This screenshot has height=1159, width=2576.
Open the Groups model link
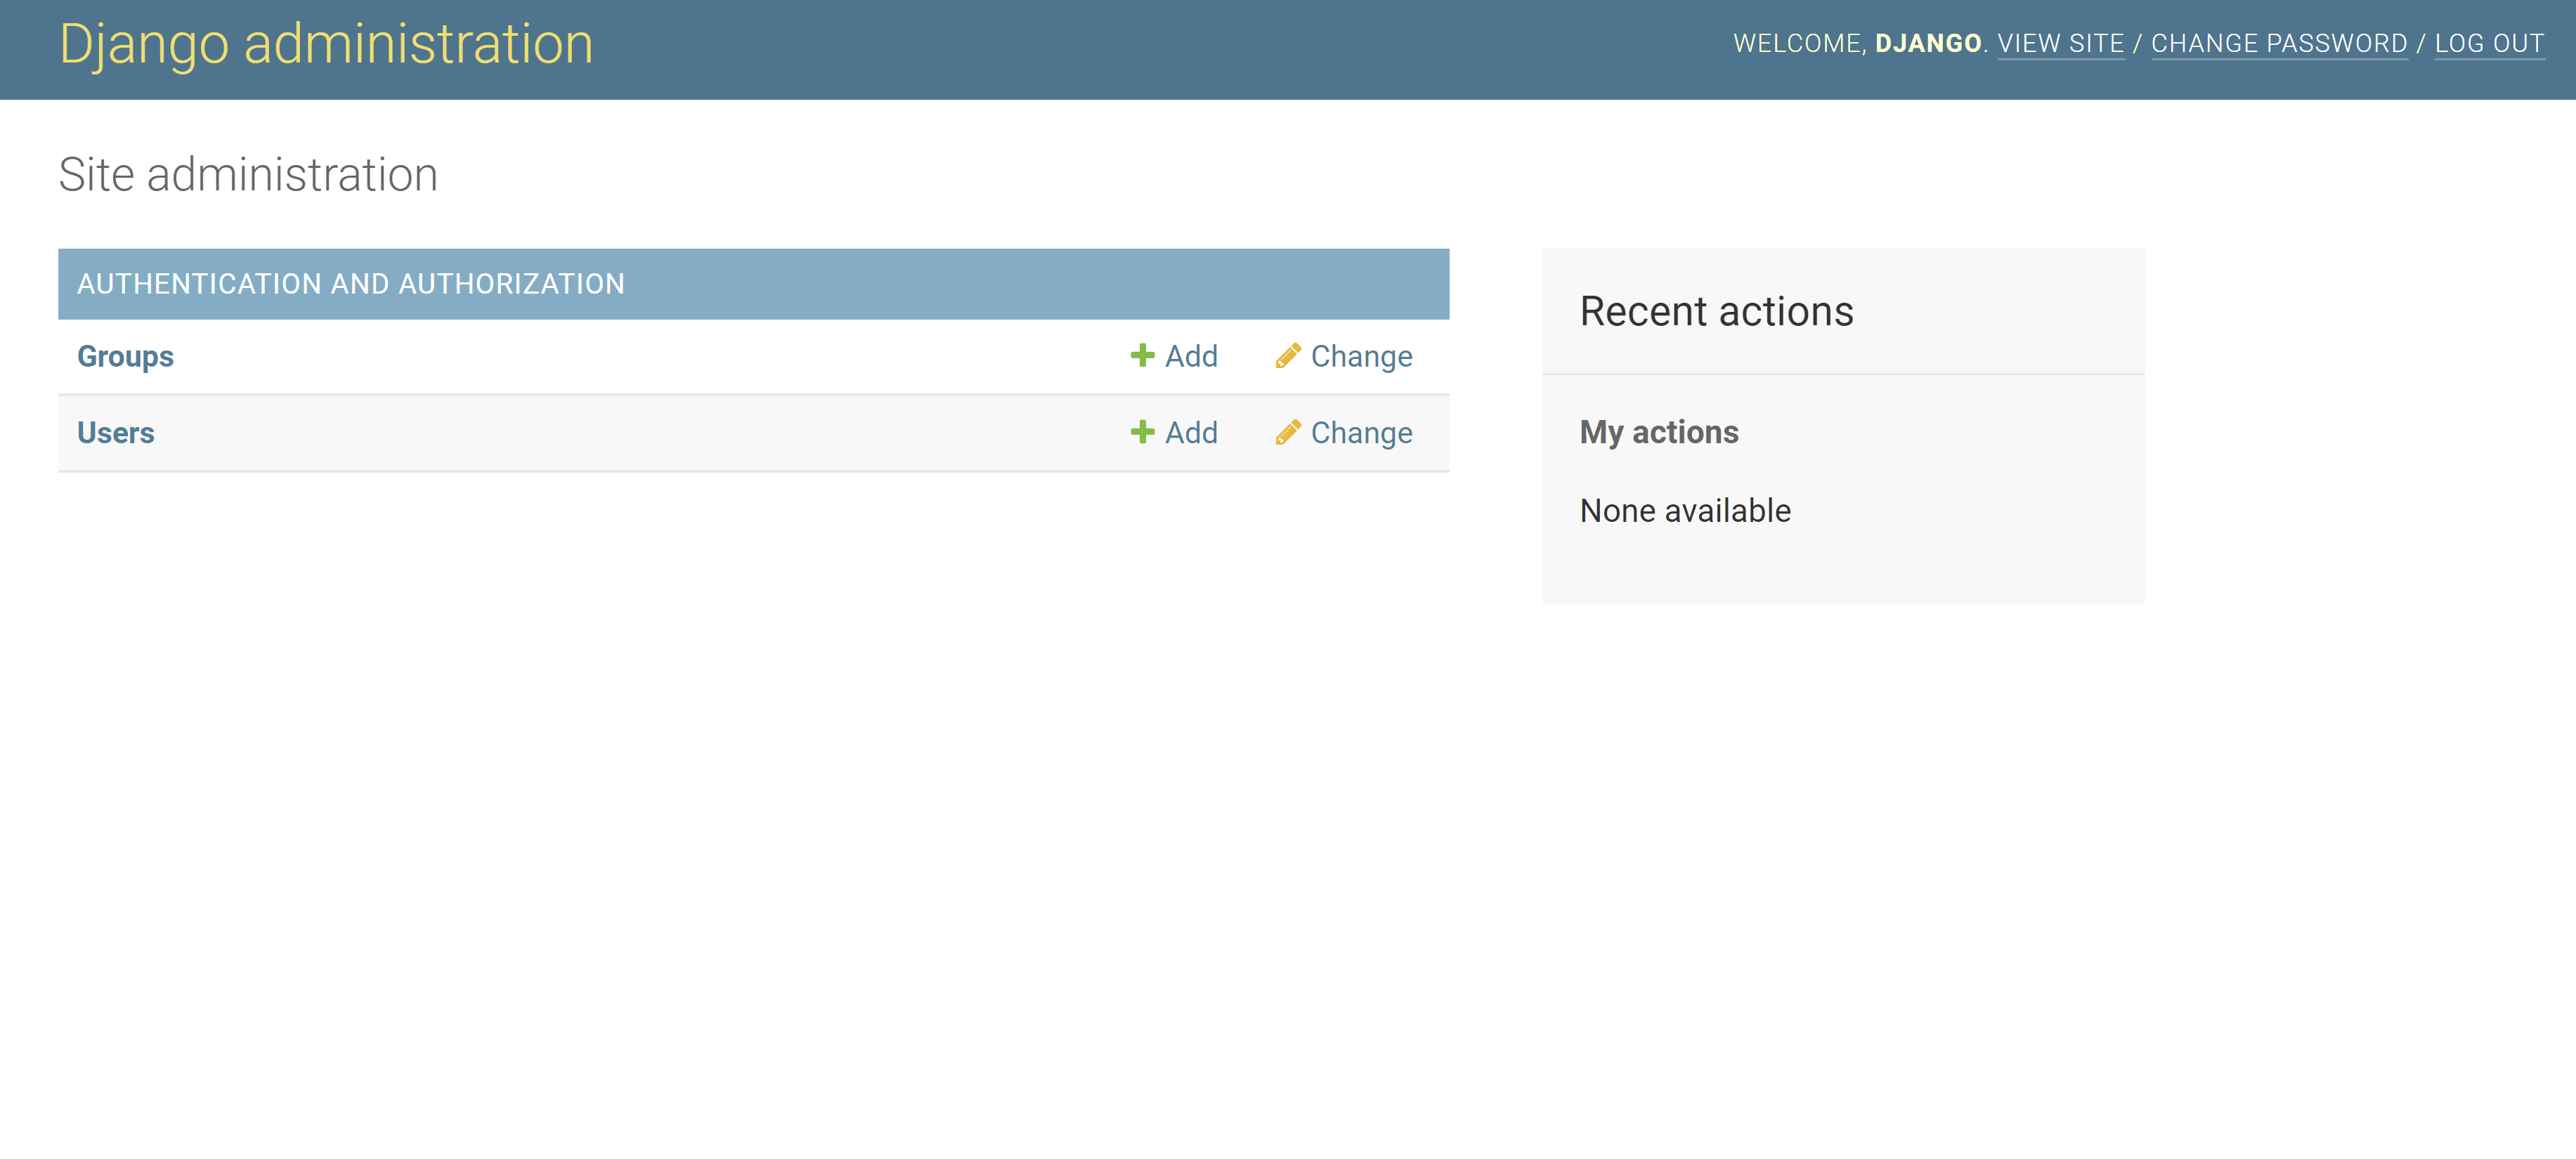click(125, 356)
